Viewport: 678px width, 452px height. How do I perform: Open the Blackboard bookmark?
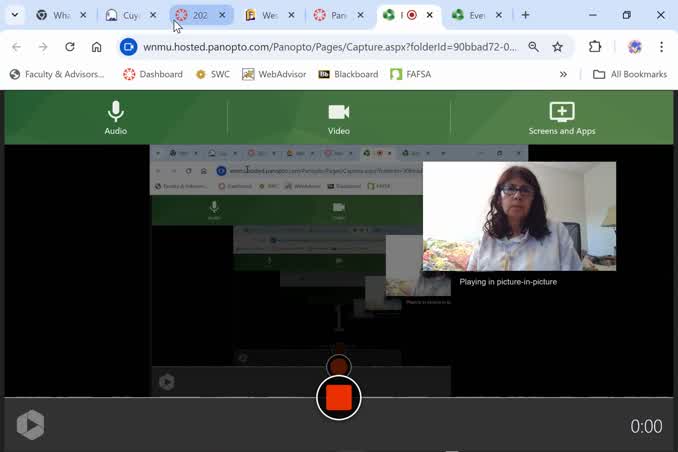[x=348, y=74]
